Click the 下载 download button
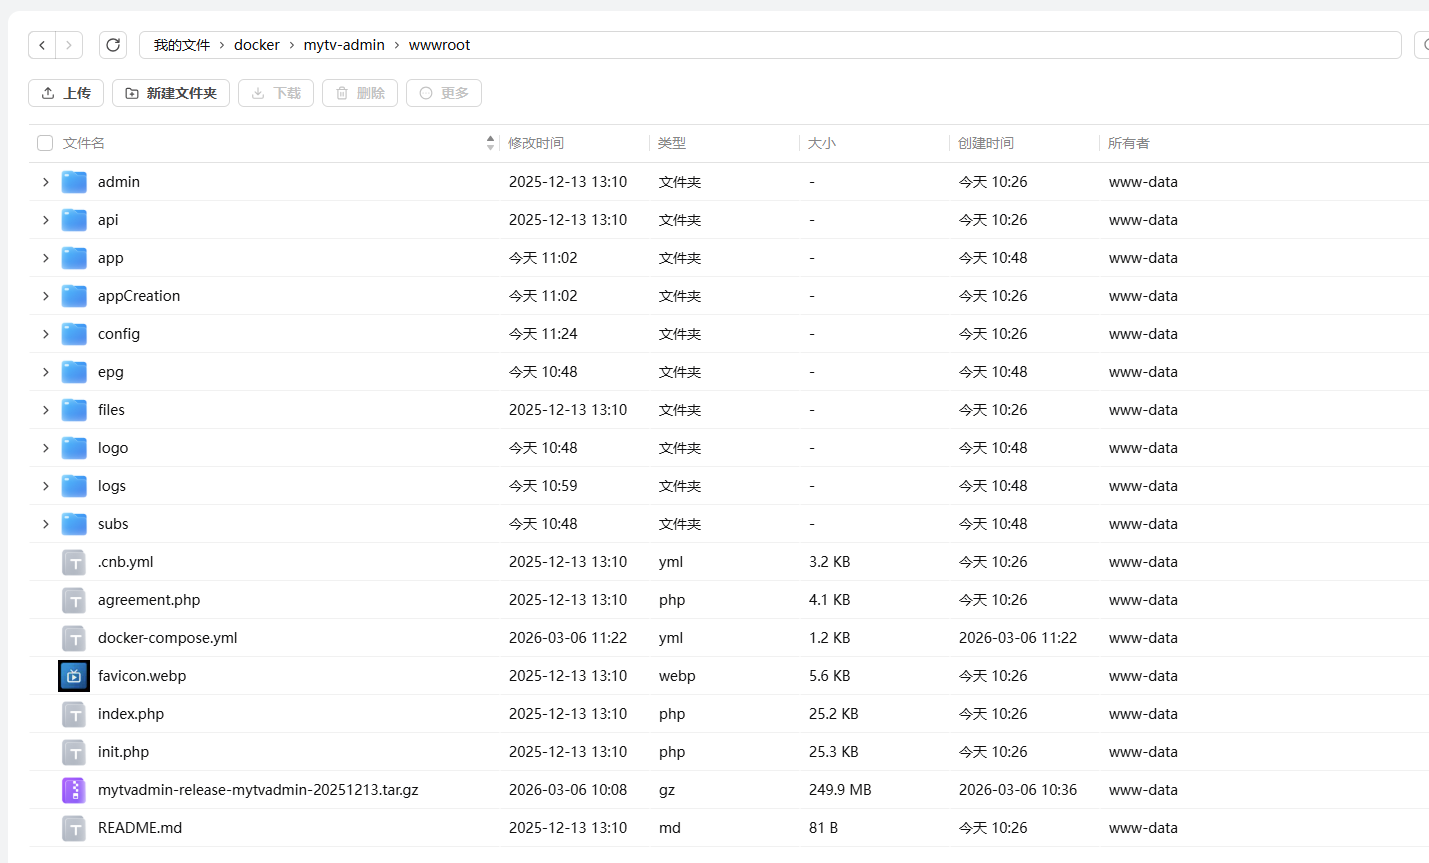The width and height of the screenshot is (1429, 863). pyautogui.click(x=276, y=93)
